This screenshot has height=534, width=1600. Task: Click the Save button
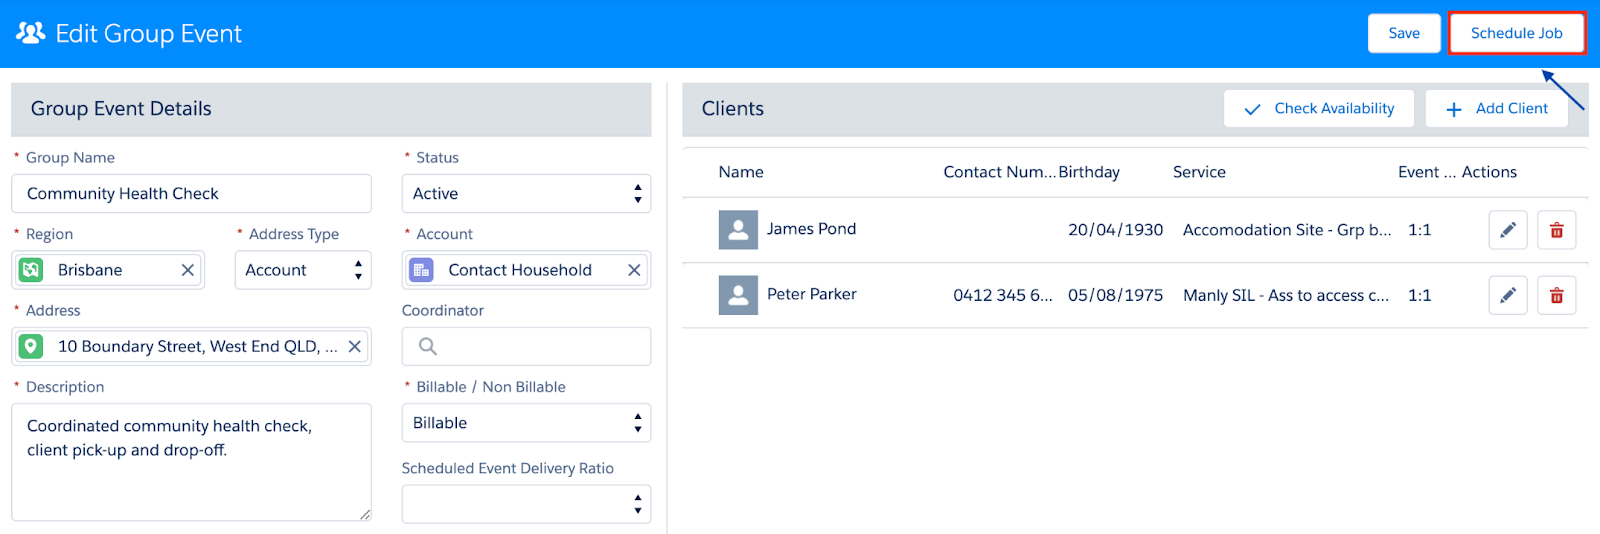[x=1404, y=33]
